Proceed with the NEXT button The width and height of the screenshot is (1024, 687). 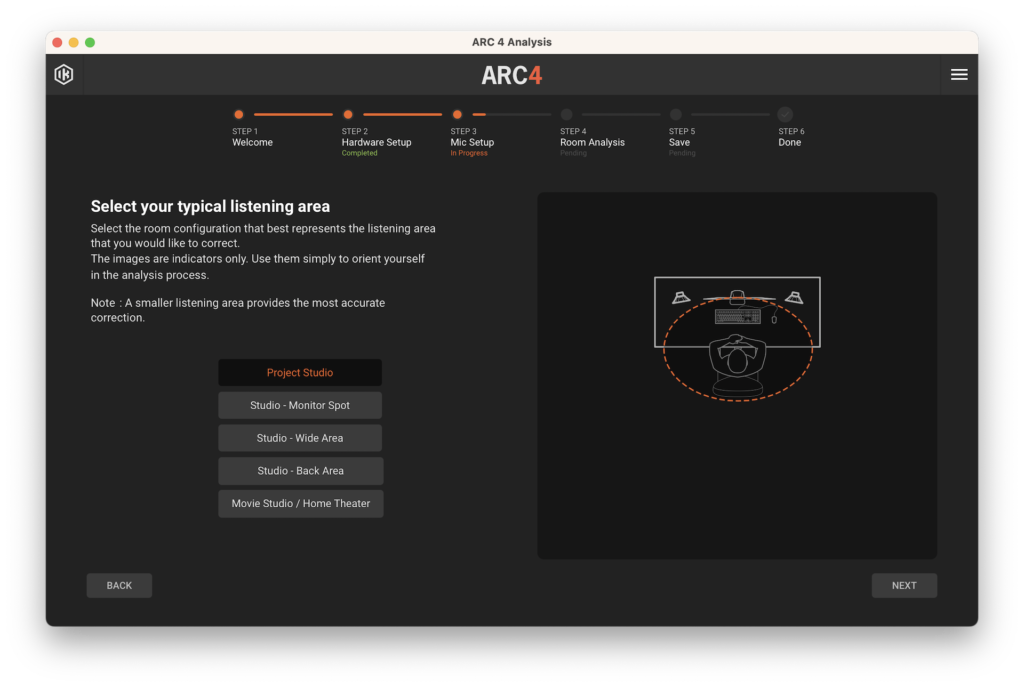(904, 586)
